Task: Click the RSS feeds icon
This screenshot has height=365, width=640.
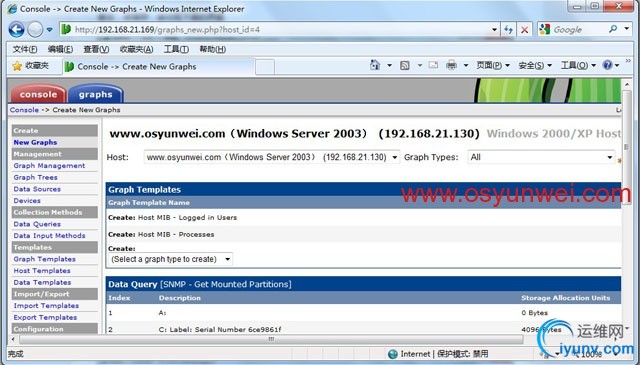Action: coord(404,65)
